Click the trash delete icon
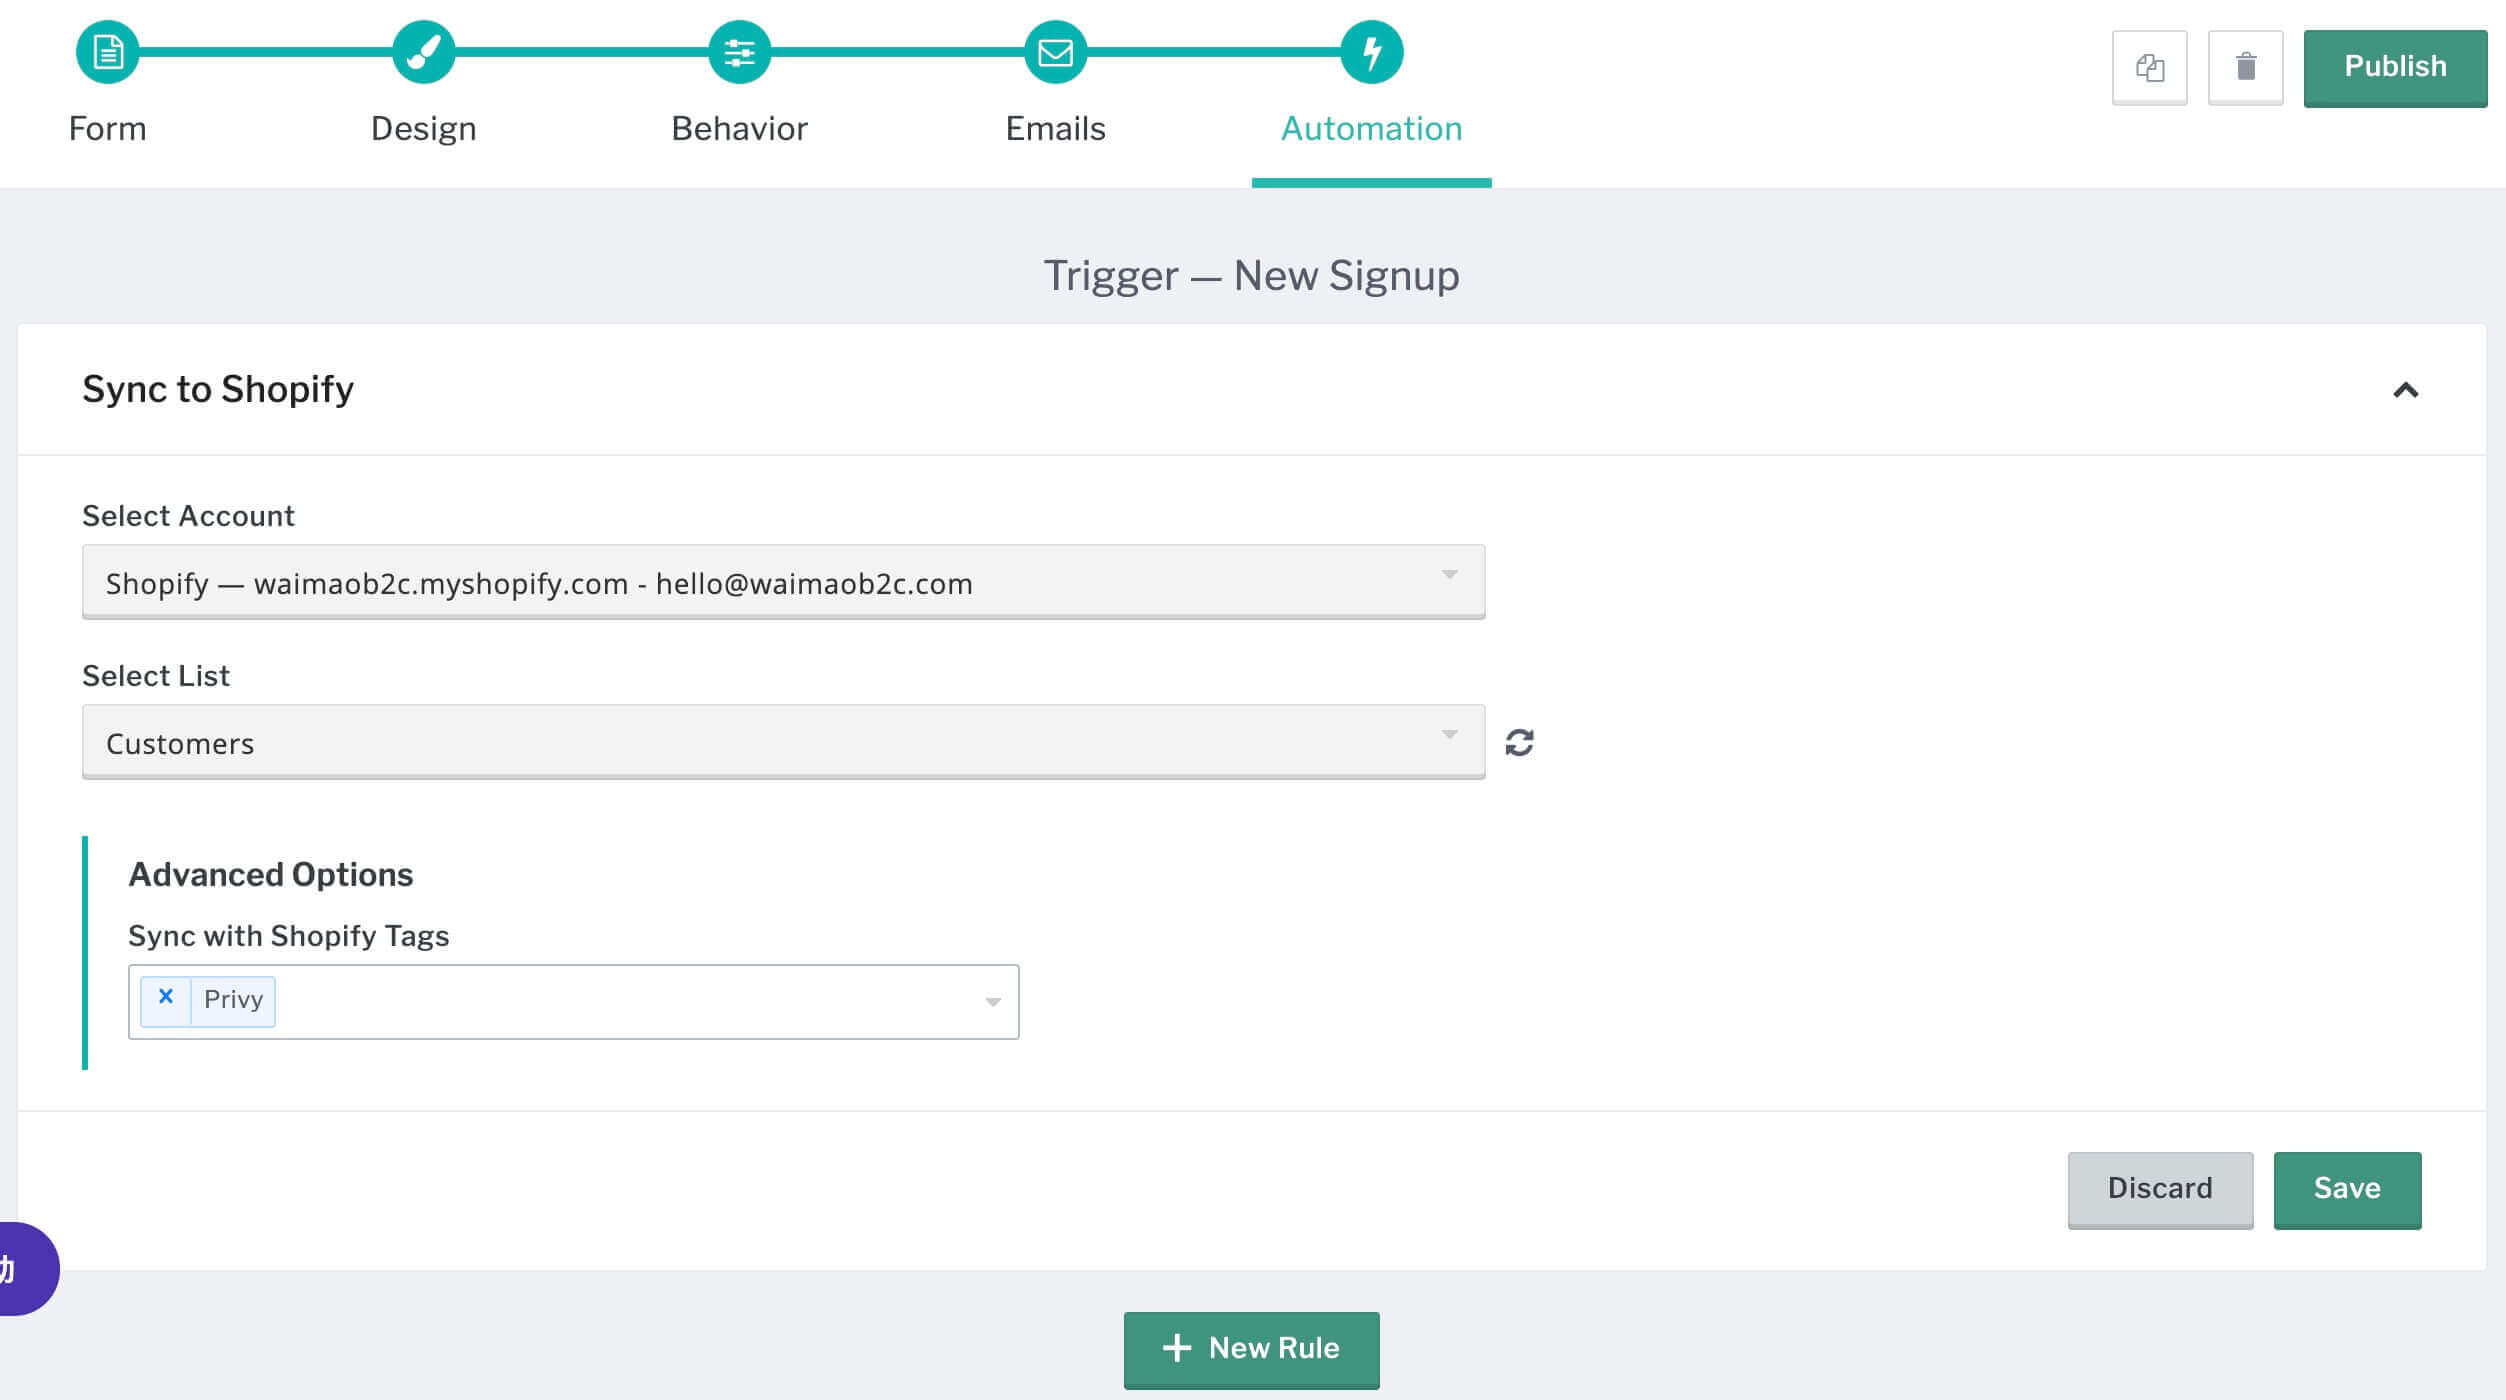This screenshot has height=1400, width=2506. [2245, 67]
